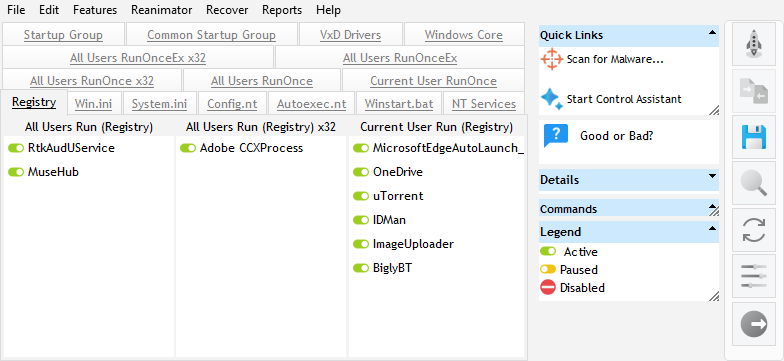Click the refresh arrows icon
The width and height of the screenshot is (784, 361).
(754, 230)
